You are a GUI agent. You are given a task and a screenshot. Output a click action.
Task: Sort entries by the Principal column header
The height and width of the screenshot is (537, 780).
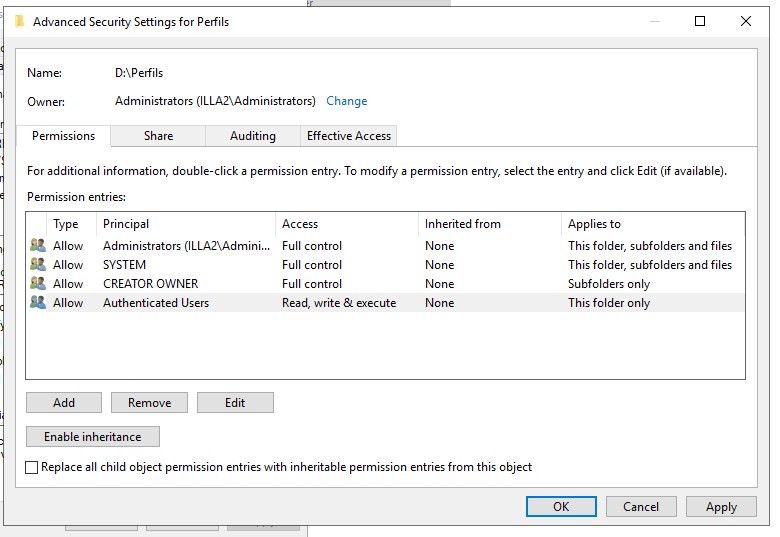[x=185, y=224]
